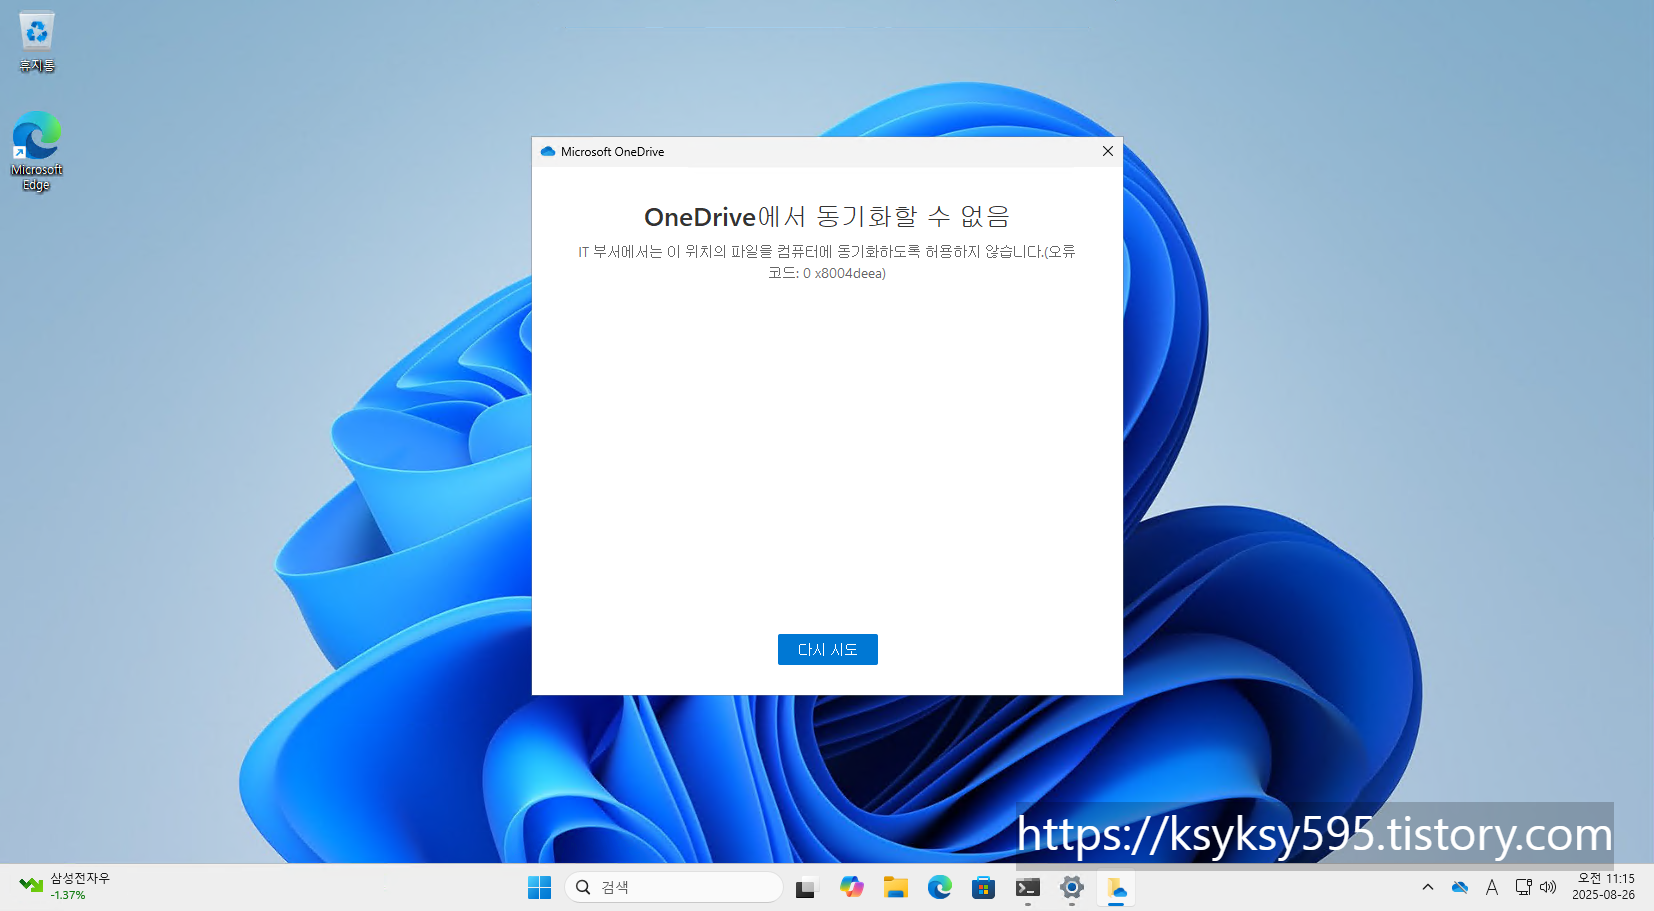The width and height of the screenshot is (1654, 911).
Task: Open network status tray icon
Action: [x=1523, y=887]
